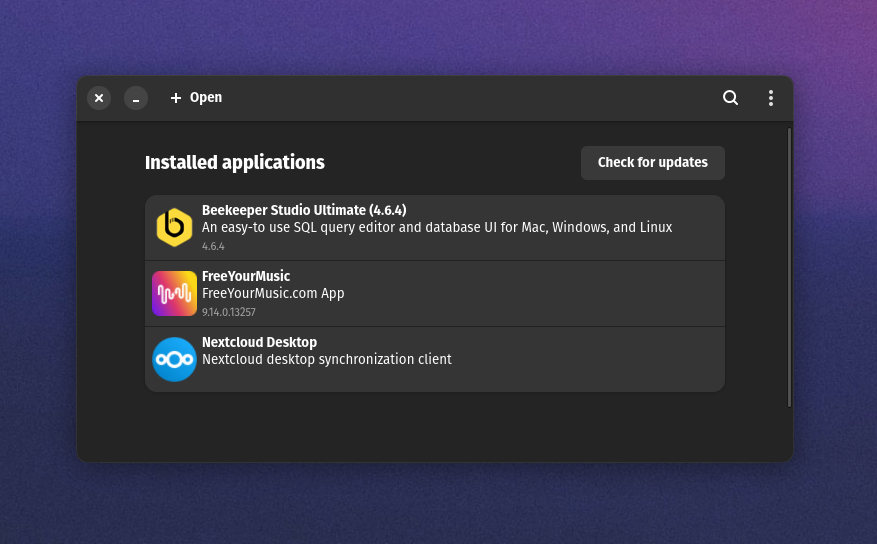This screenshot has height=544, width=877.
Task: Select Beekeeper Studio Ultimate (4.6.4) title
Action: click(304, 210)
